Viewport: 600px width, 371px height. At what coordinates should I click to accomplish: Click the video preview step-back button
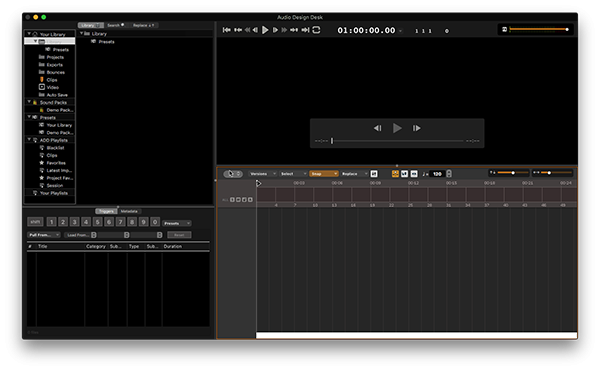tap(377, 128)
